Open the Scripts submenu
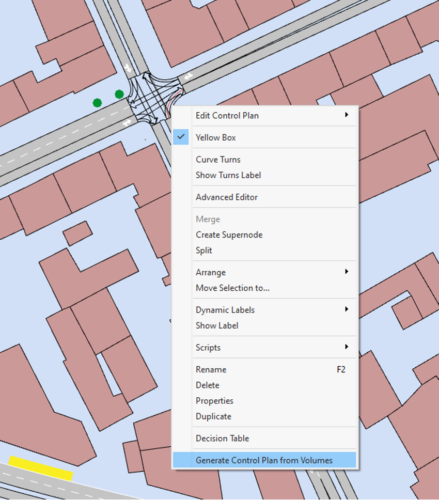 pos(265,347)
